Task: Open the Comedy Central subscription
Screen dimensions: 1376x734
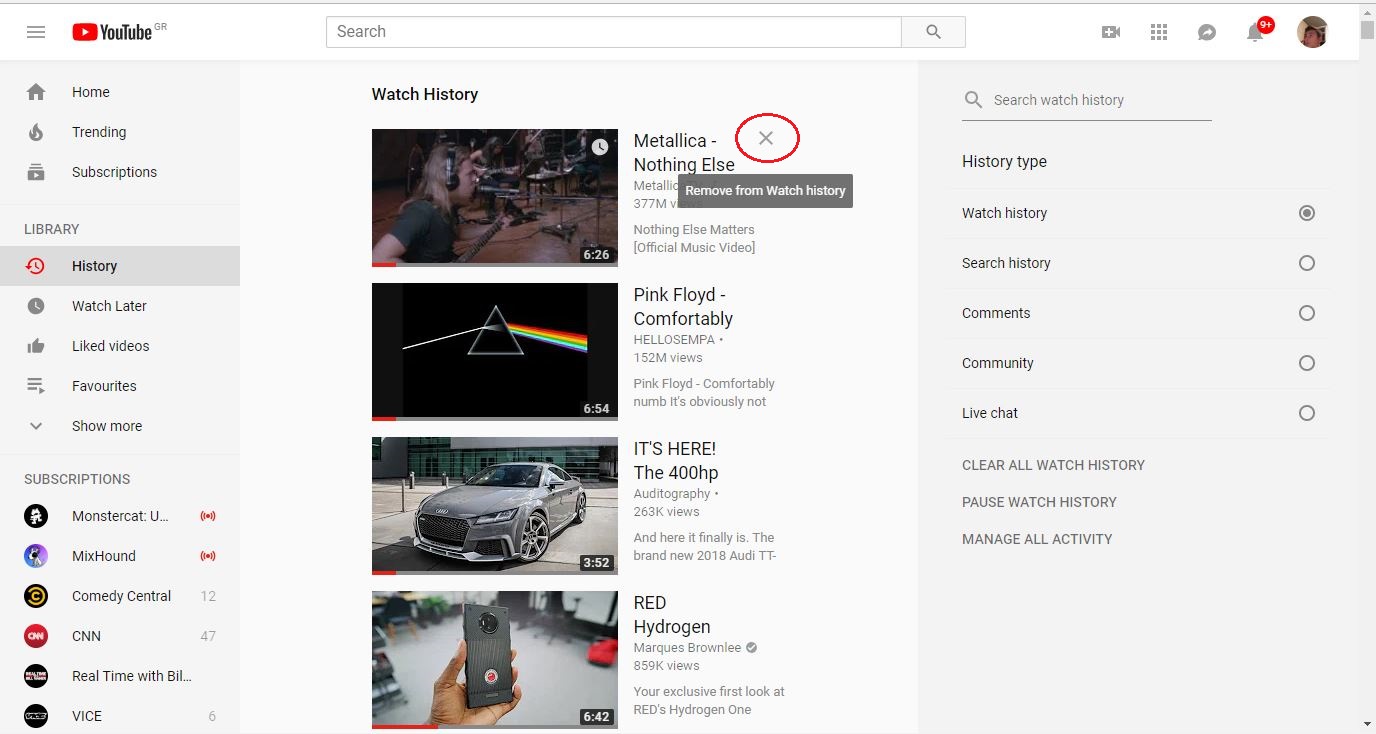Action: [120, 596]
